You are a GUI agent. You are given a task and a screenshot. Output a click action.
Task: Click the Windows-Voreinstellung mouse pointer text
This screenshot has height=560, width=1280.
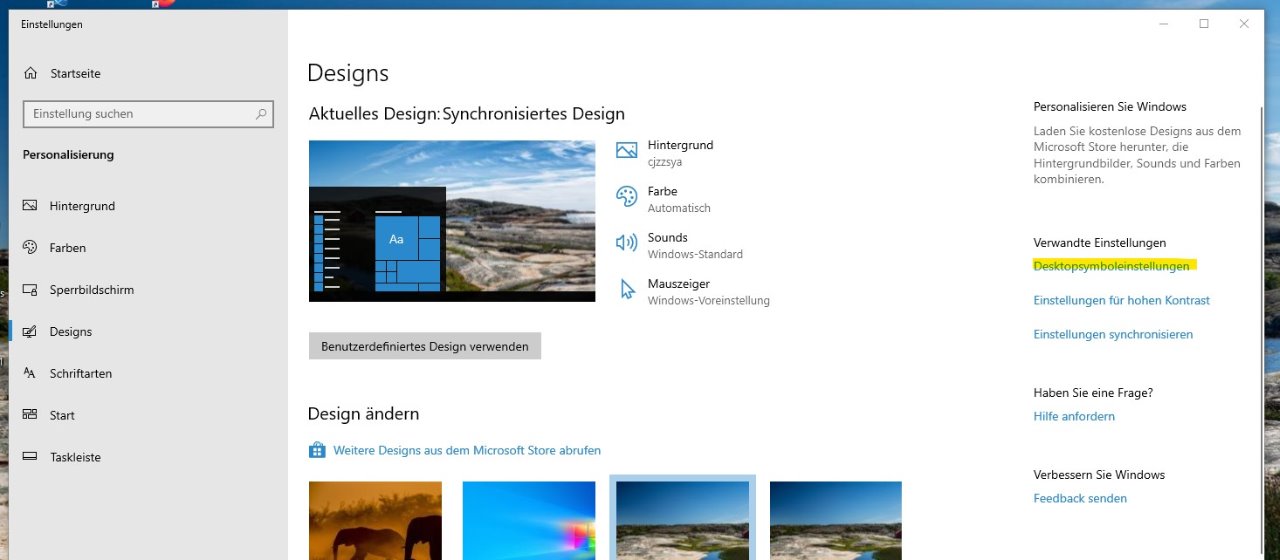[x=709, y=300]
